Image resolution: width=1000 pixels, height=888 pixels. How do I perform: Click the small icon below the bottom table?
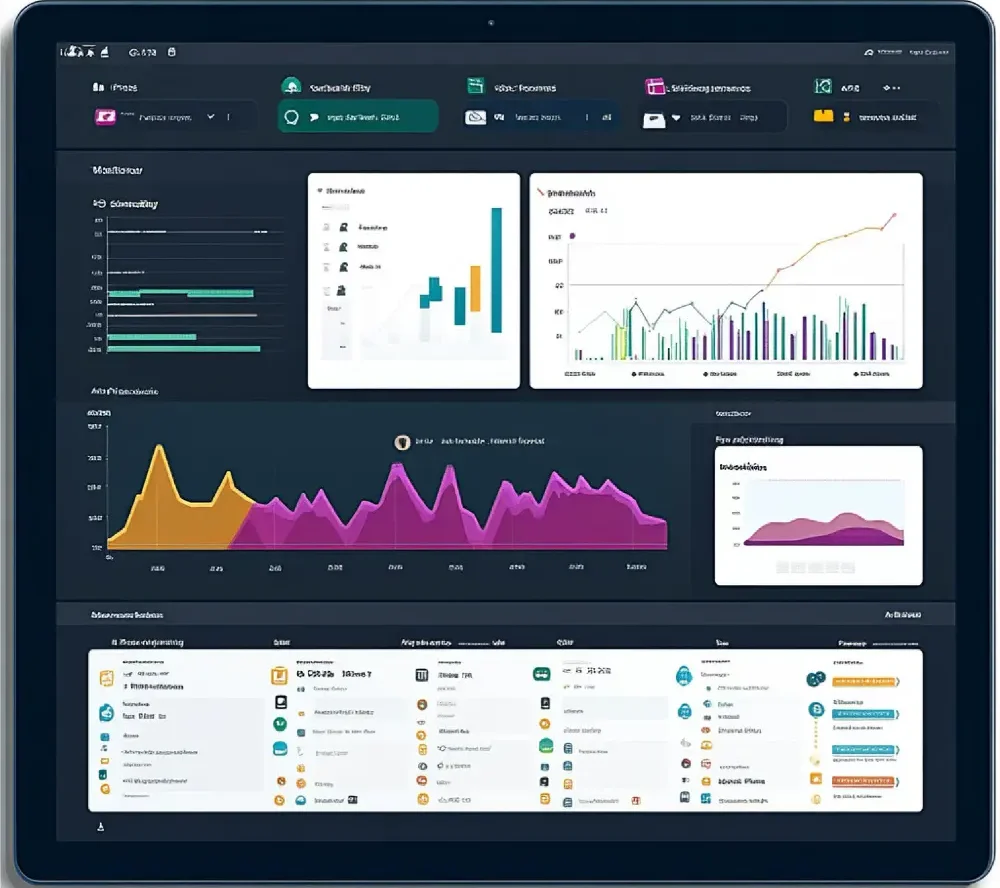coord(100,827)
